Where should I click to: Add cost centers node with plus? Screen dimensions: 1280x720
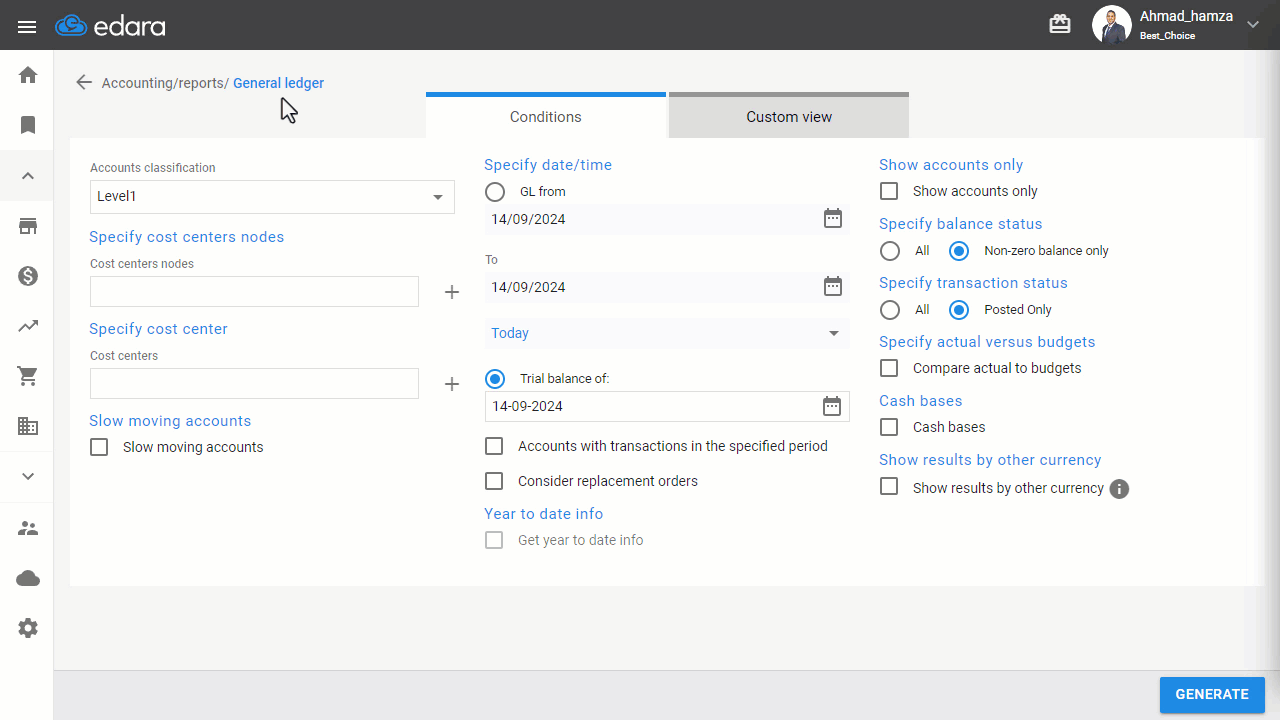coord(452,292)
